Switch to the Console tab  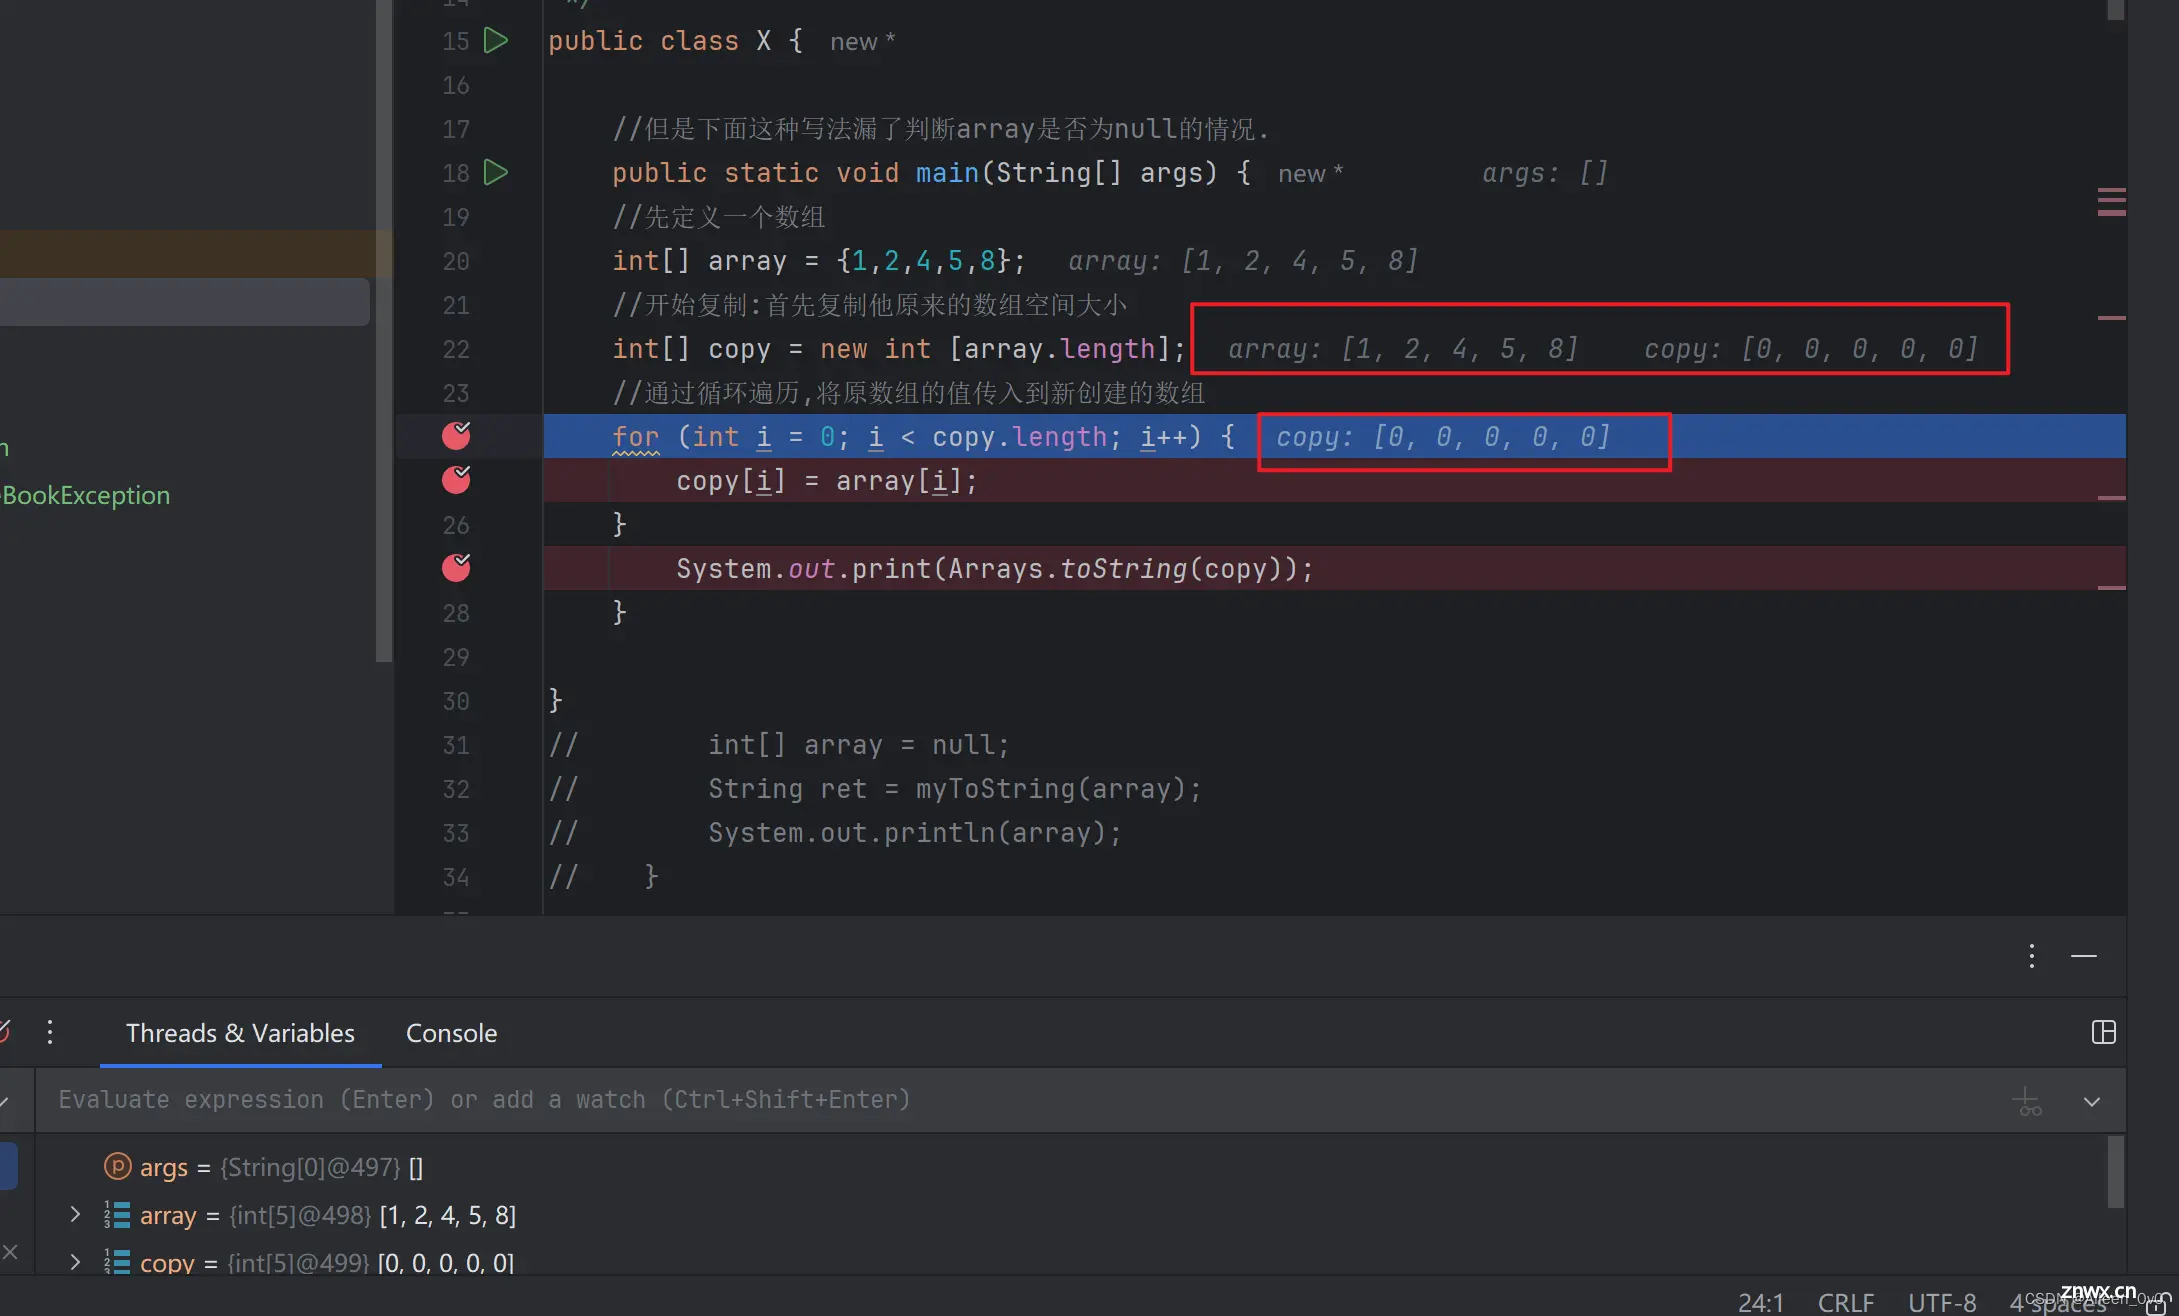(451, 1031)
